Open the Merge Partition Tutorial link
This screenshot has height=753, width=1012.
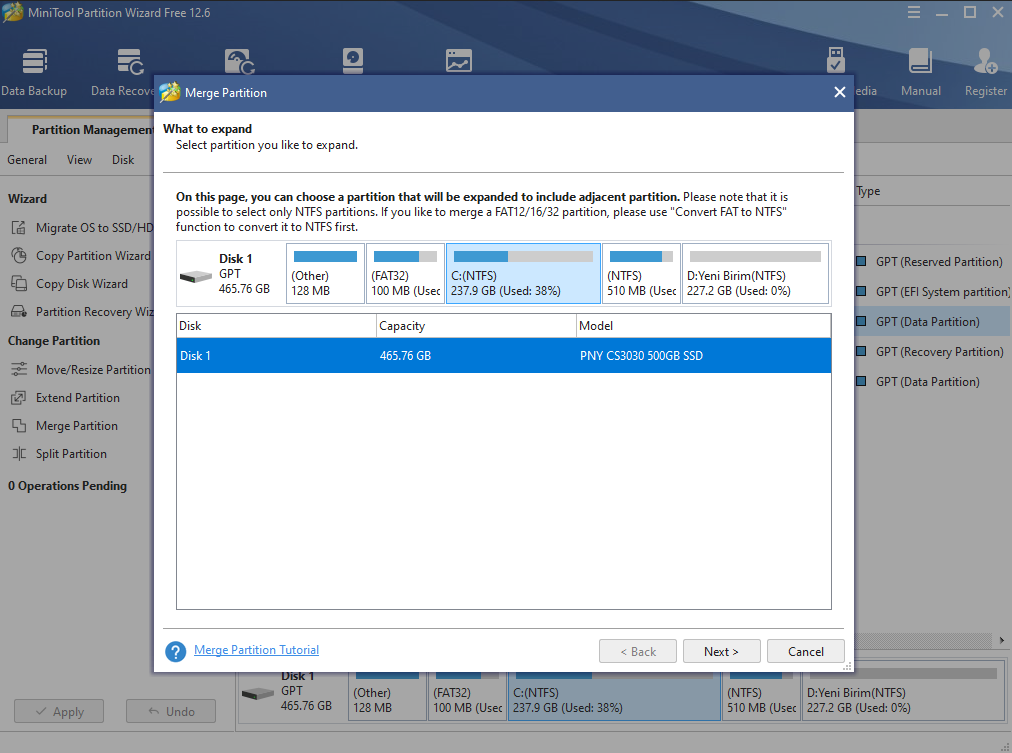click(256, 650)
